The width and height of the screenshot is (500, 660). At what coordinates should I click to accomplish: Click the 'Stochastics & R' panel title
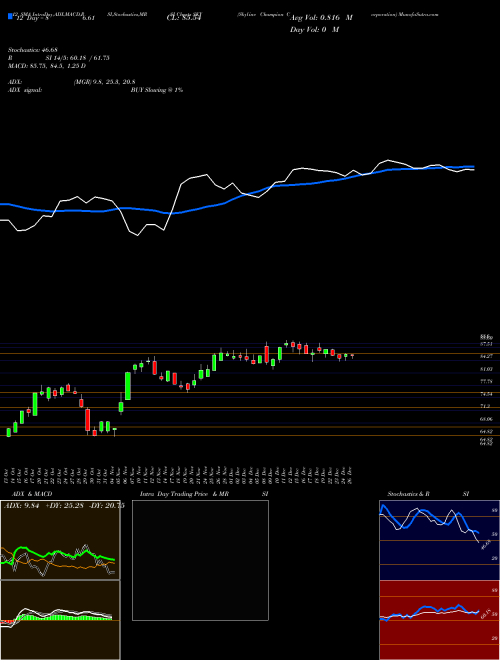click(409, 494)
